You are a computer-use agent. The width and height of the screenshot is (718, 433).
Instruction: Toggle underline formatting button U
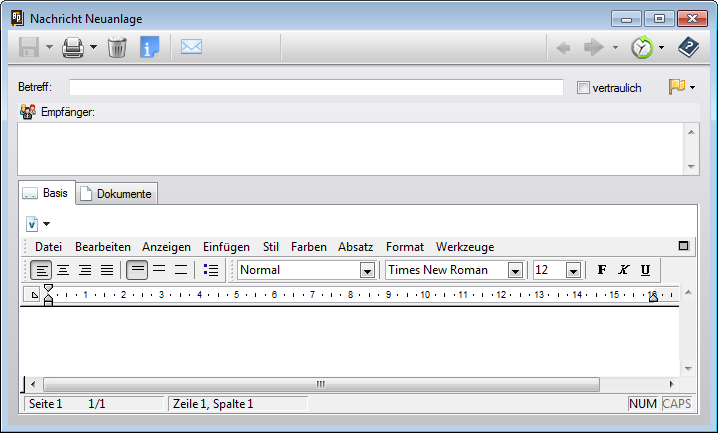click(x=645, y=270)
